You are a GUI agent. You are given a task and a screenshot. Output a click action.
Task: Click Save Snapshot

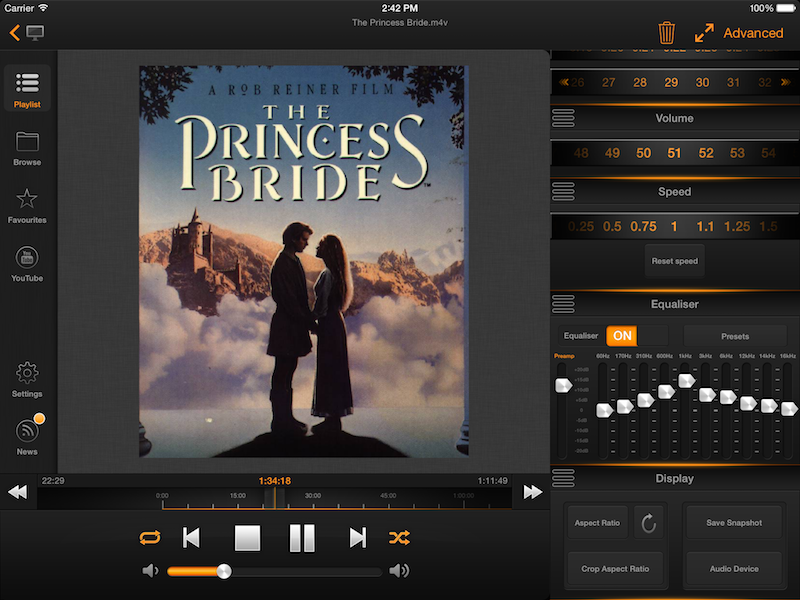(x=734, y=523)
